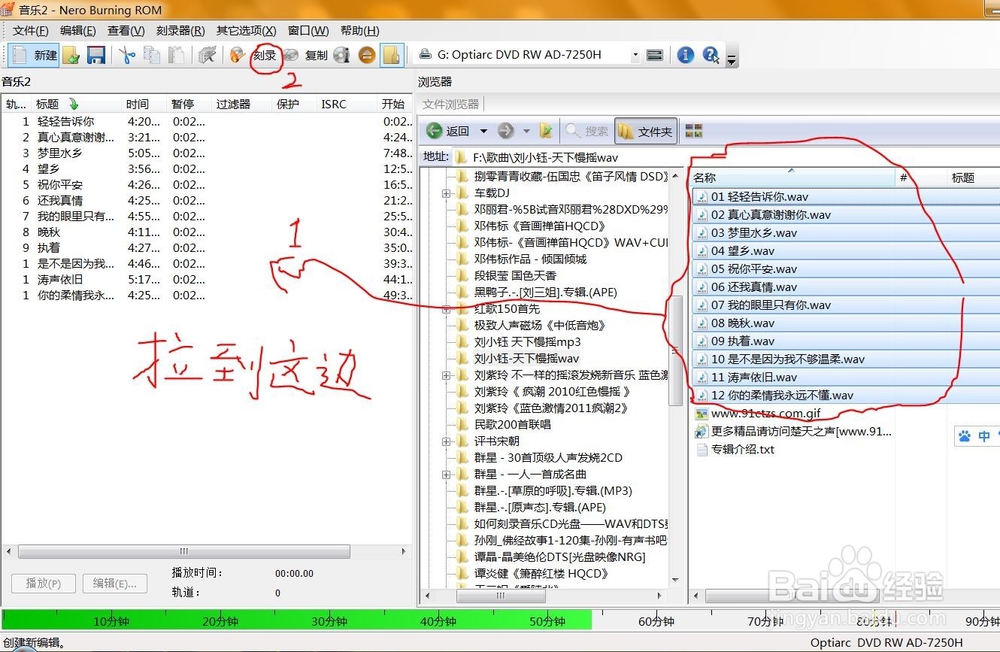1000x652 pixels.
Task: Open an existing compilation with folder icon
Action: pyautogui.click(x=72, y=56)
